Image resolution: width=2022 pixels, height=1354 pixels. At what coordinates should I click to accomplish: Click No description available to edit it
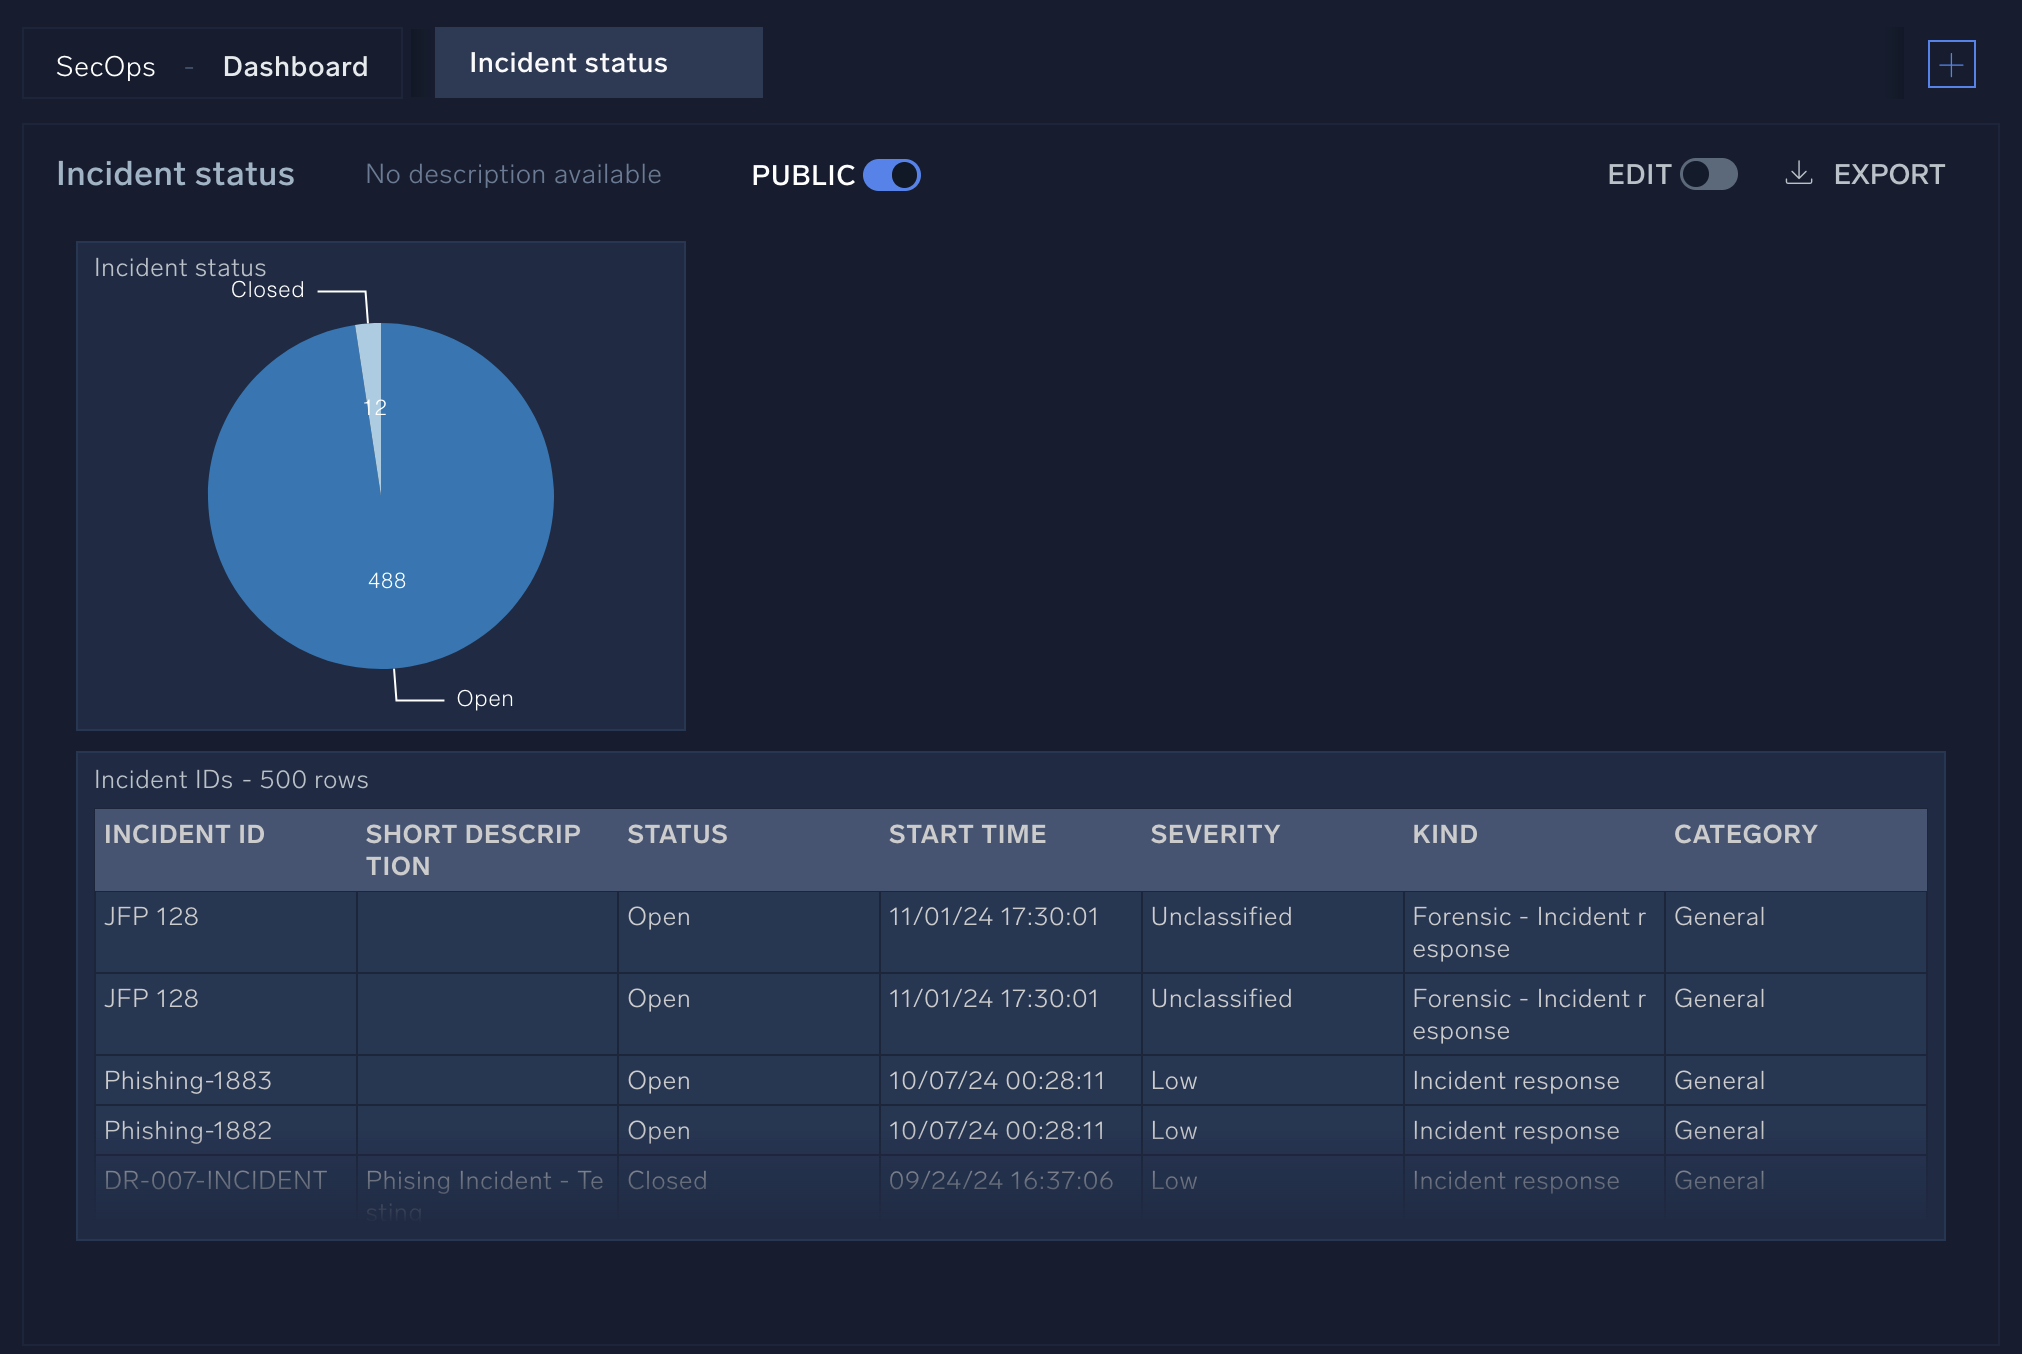tap(513, 173)
